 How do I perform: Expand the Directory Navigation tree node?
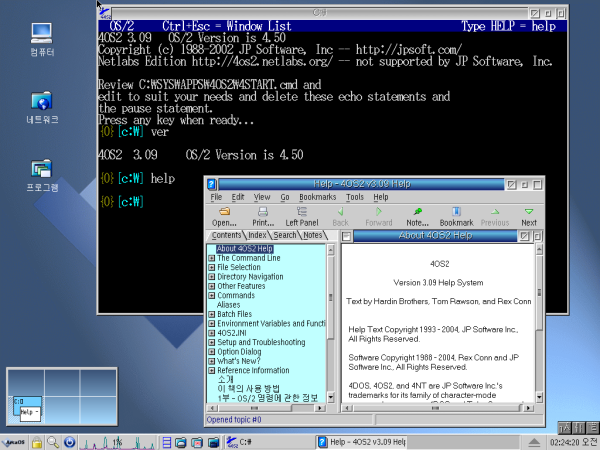(x=212, y=277)
